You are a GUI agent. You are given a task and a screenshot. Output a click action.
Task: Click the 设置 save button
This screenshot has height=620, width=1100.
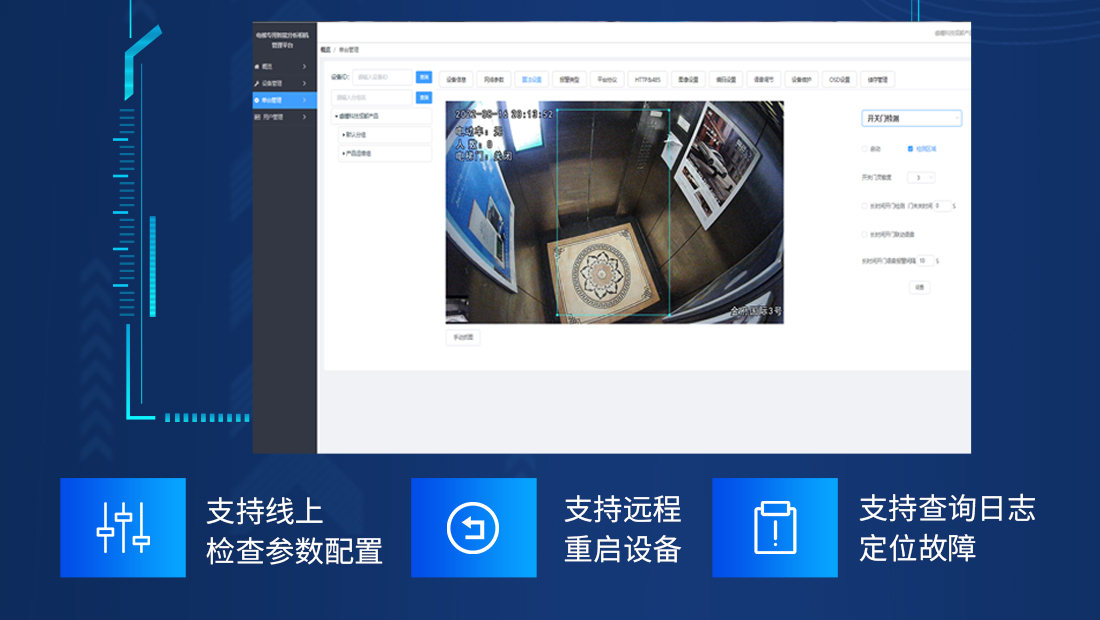(921, 287)
